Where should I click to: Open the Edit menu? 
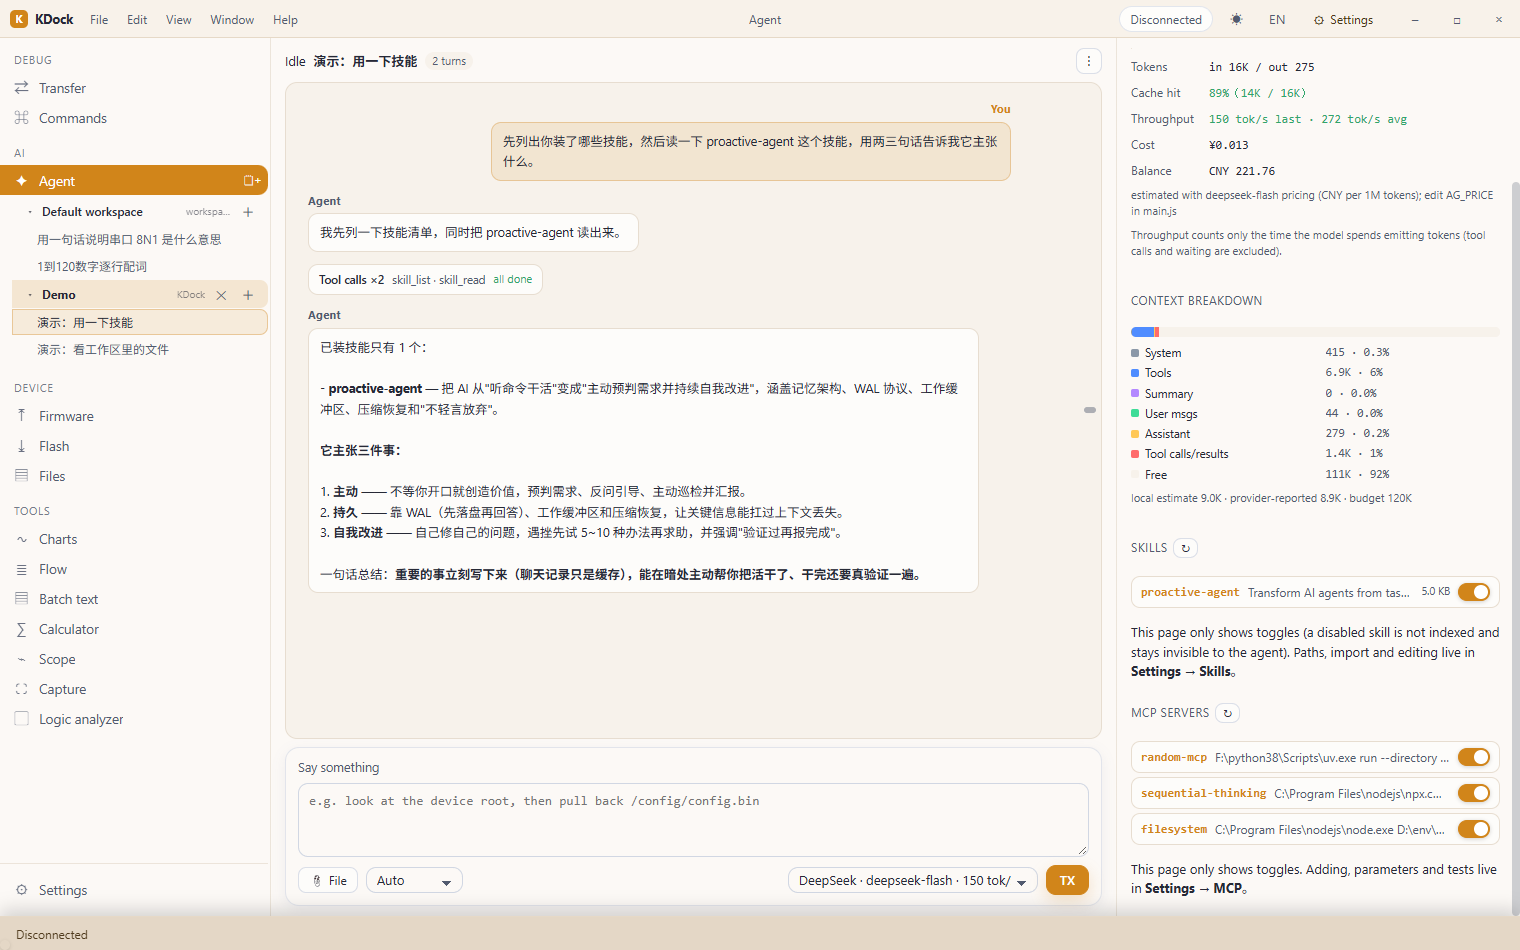click(x=137, y=20)
